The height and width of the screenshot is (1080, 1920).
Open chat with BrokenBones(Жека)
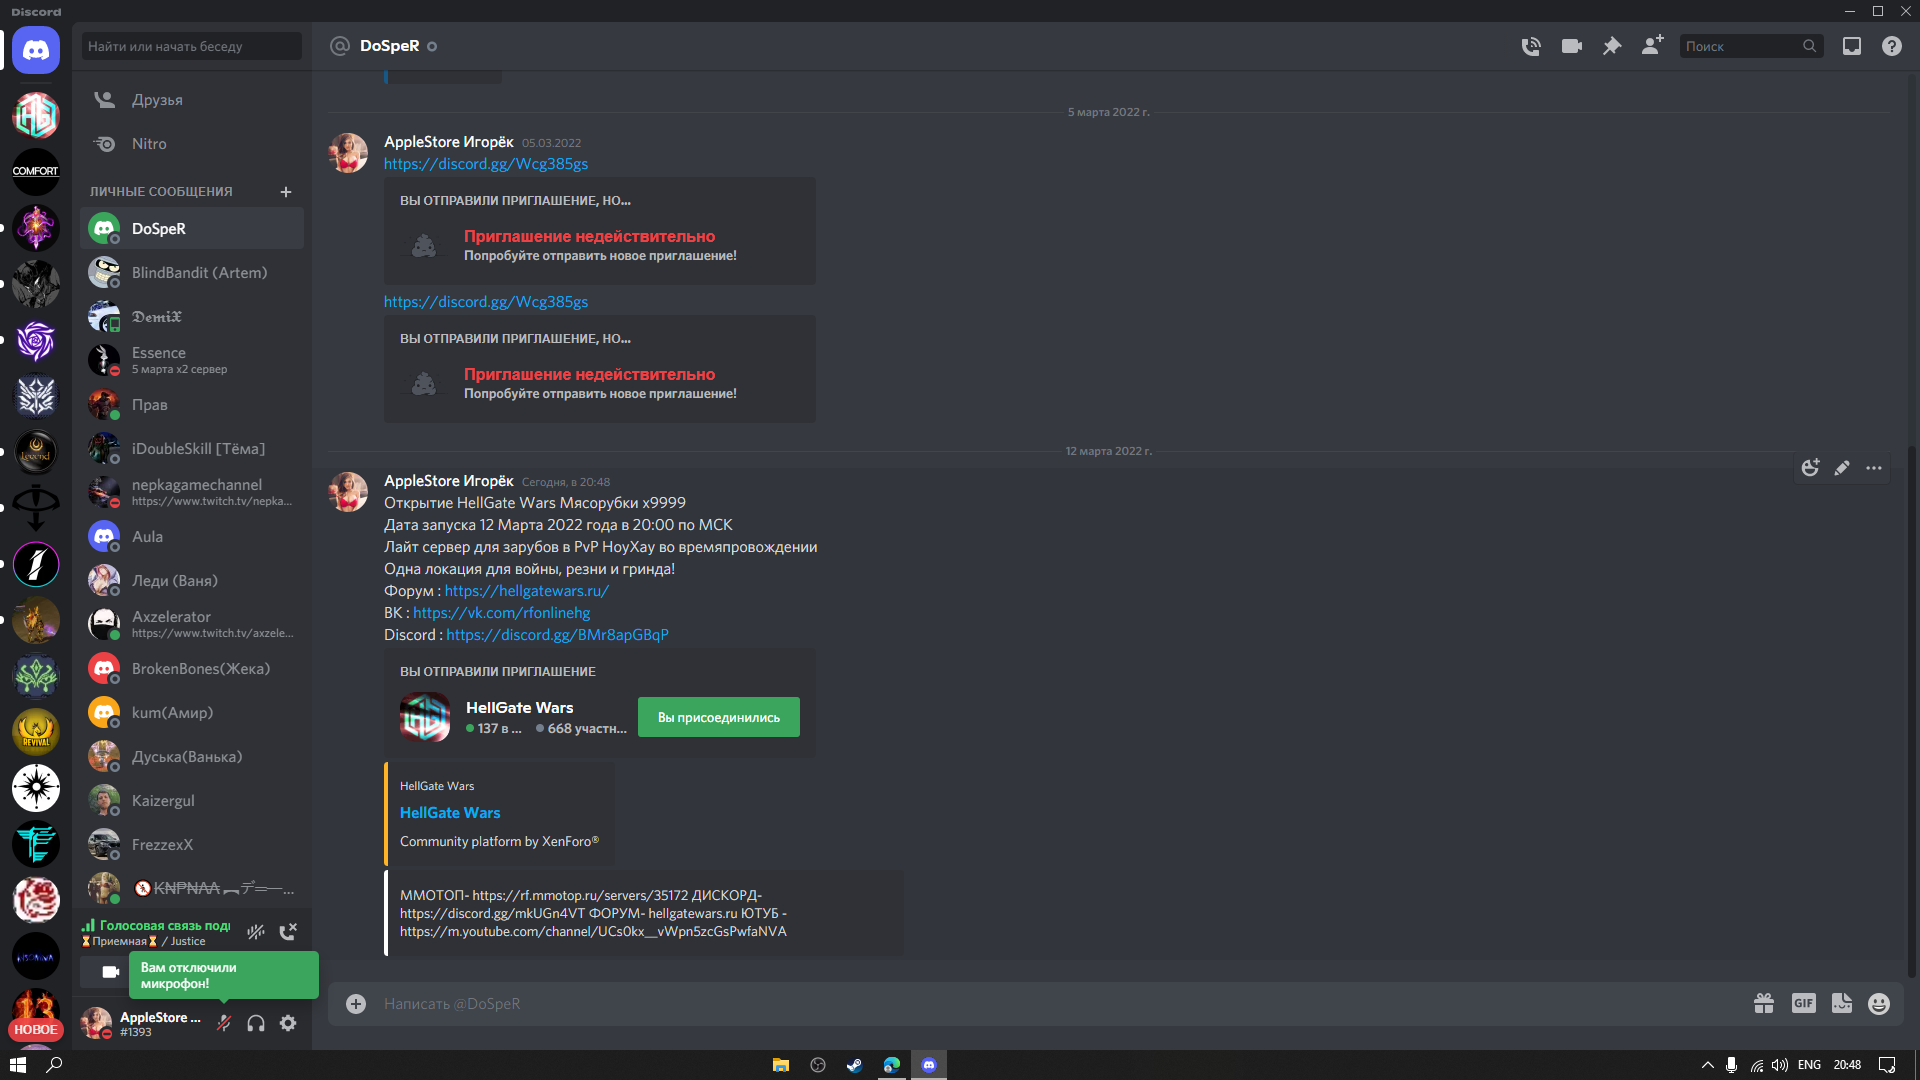[192, 669]
